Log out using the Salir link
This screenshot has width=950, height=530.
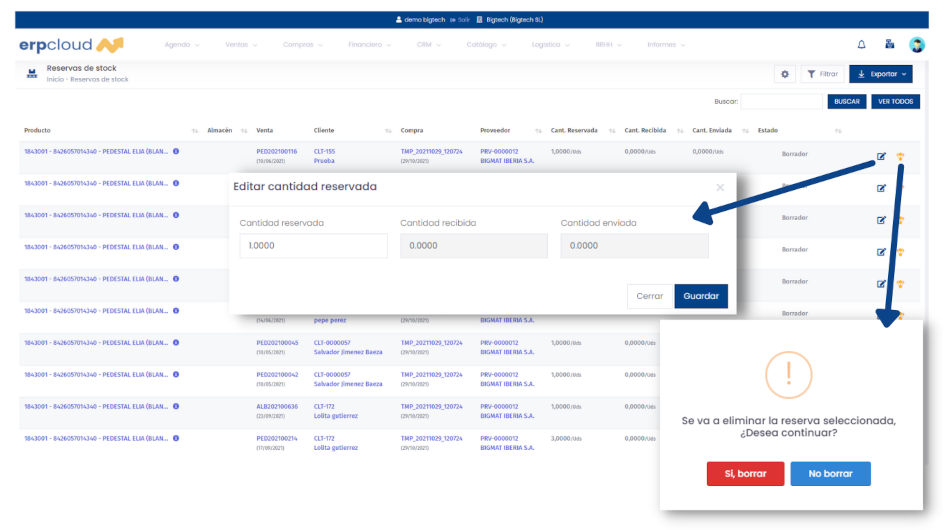[460, 20]
